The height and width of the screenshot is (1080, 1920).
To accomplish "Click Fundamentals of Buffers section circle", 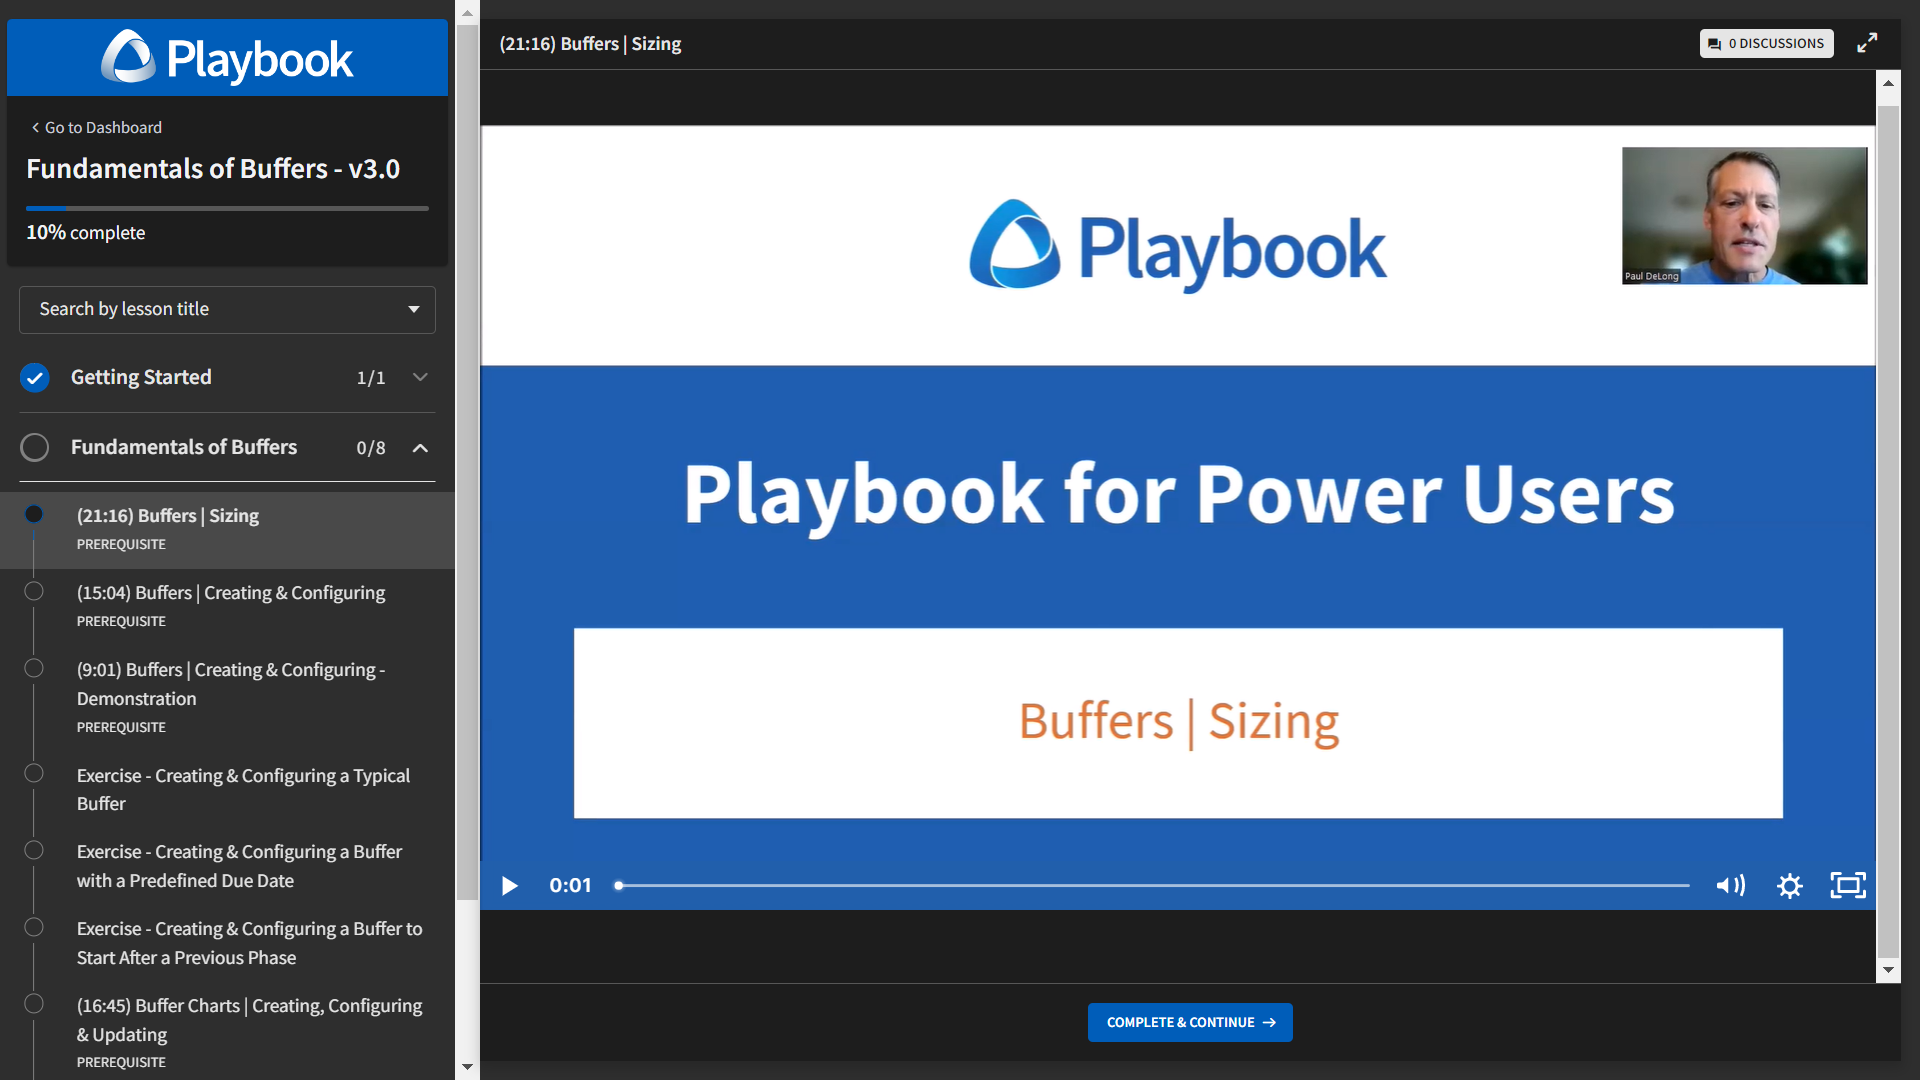I will click(35, 447).
